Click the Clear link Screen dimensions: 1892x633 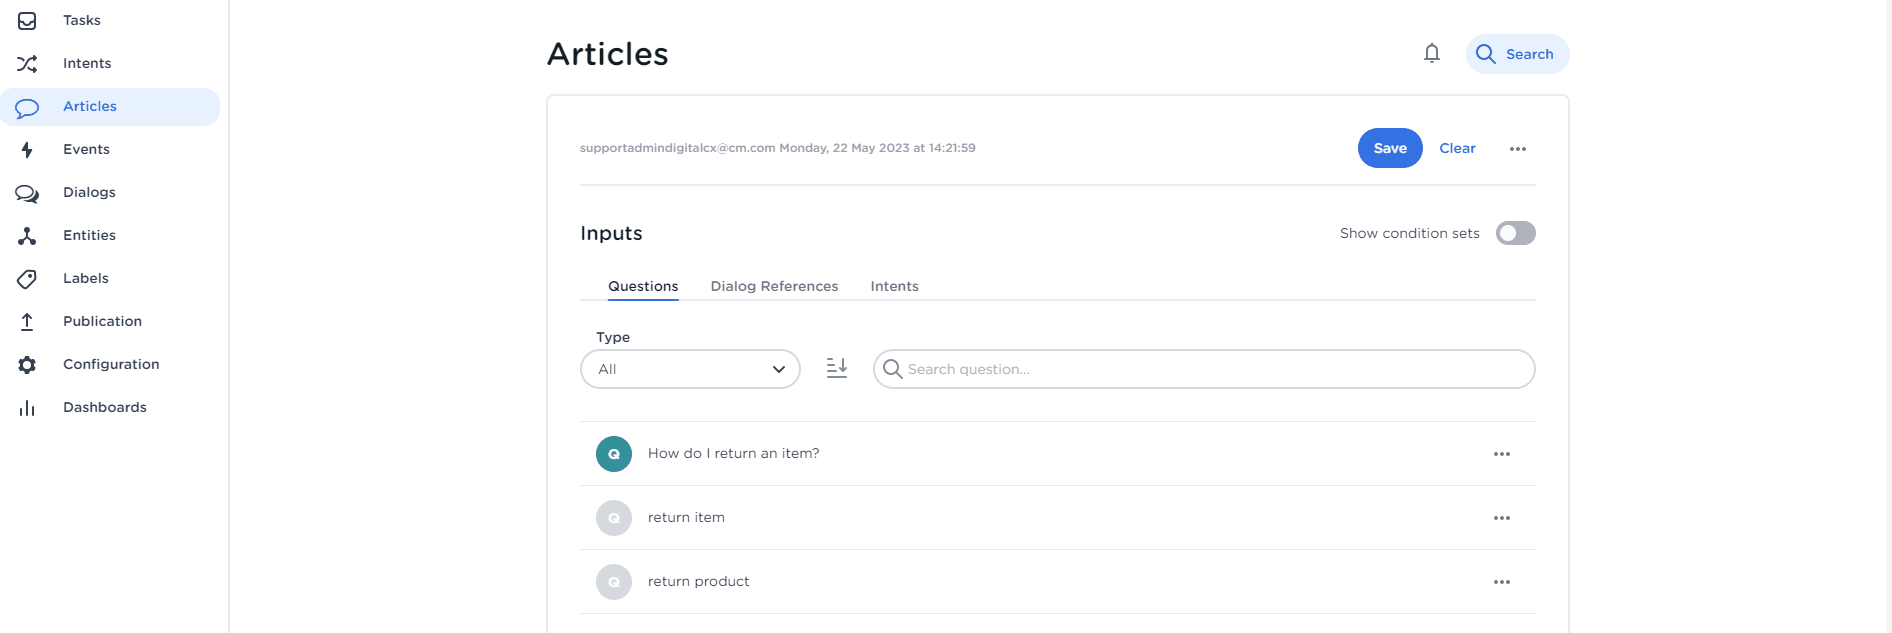pos(1457,149)
